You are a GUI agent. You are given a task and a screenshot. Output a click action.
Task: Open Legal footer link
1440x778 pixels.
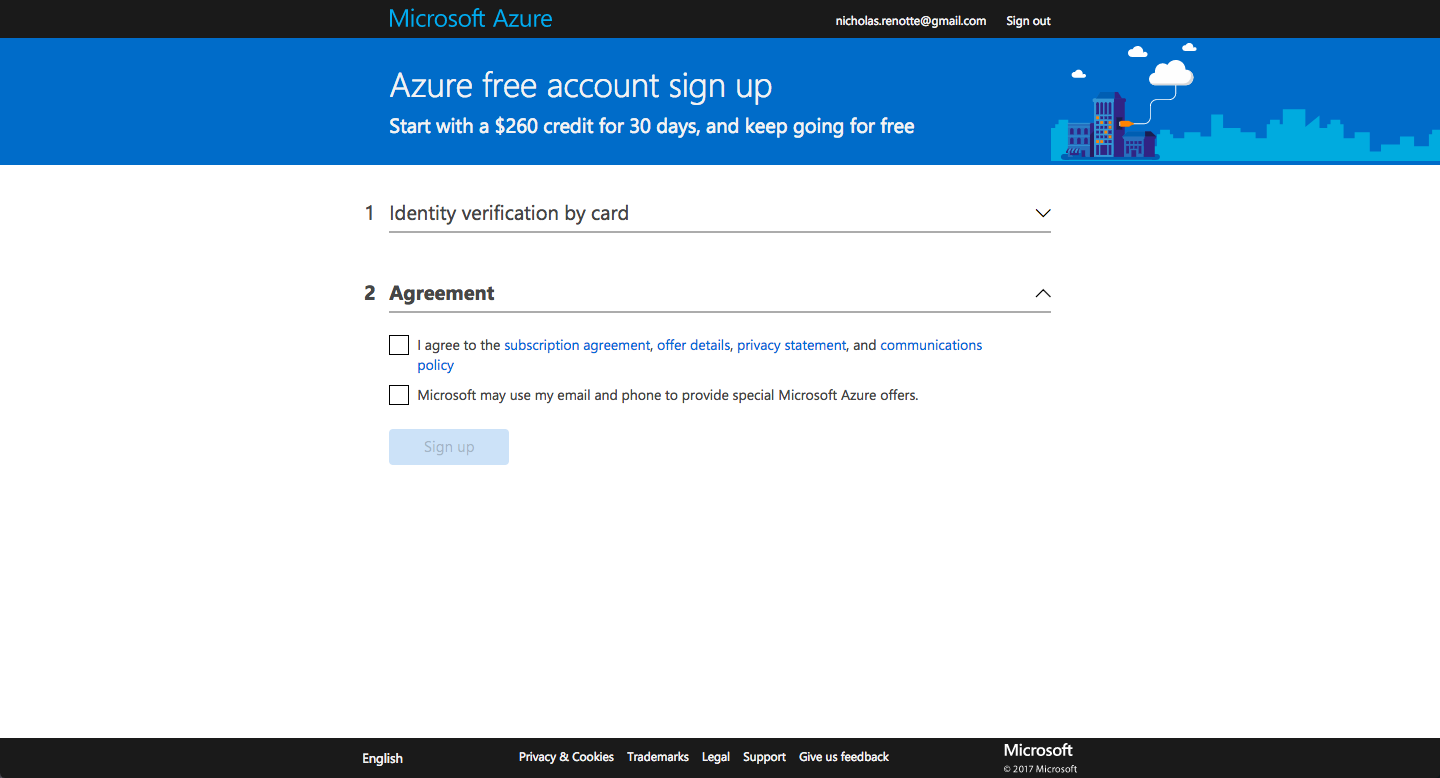click(716, 757)
